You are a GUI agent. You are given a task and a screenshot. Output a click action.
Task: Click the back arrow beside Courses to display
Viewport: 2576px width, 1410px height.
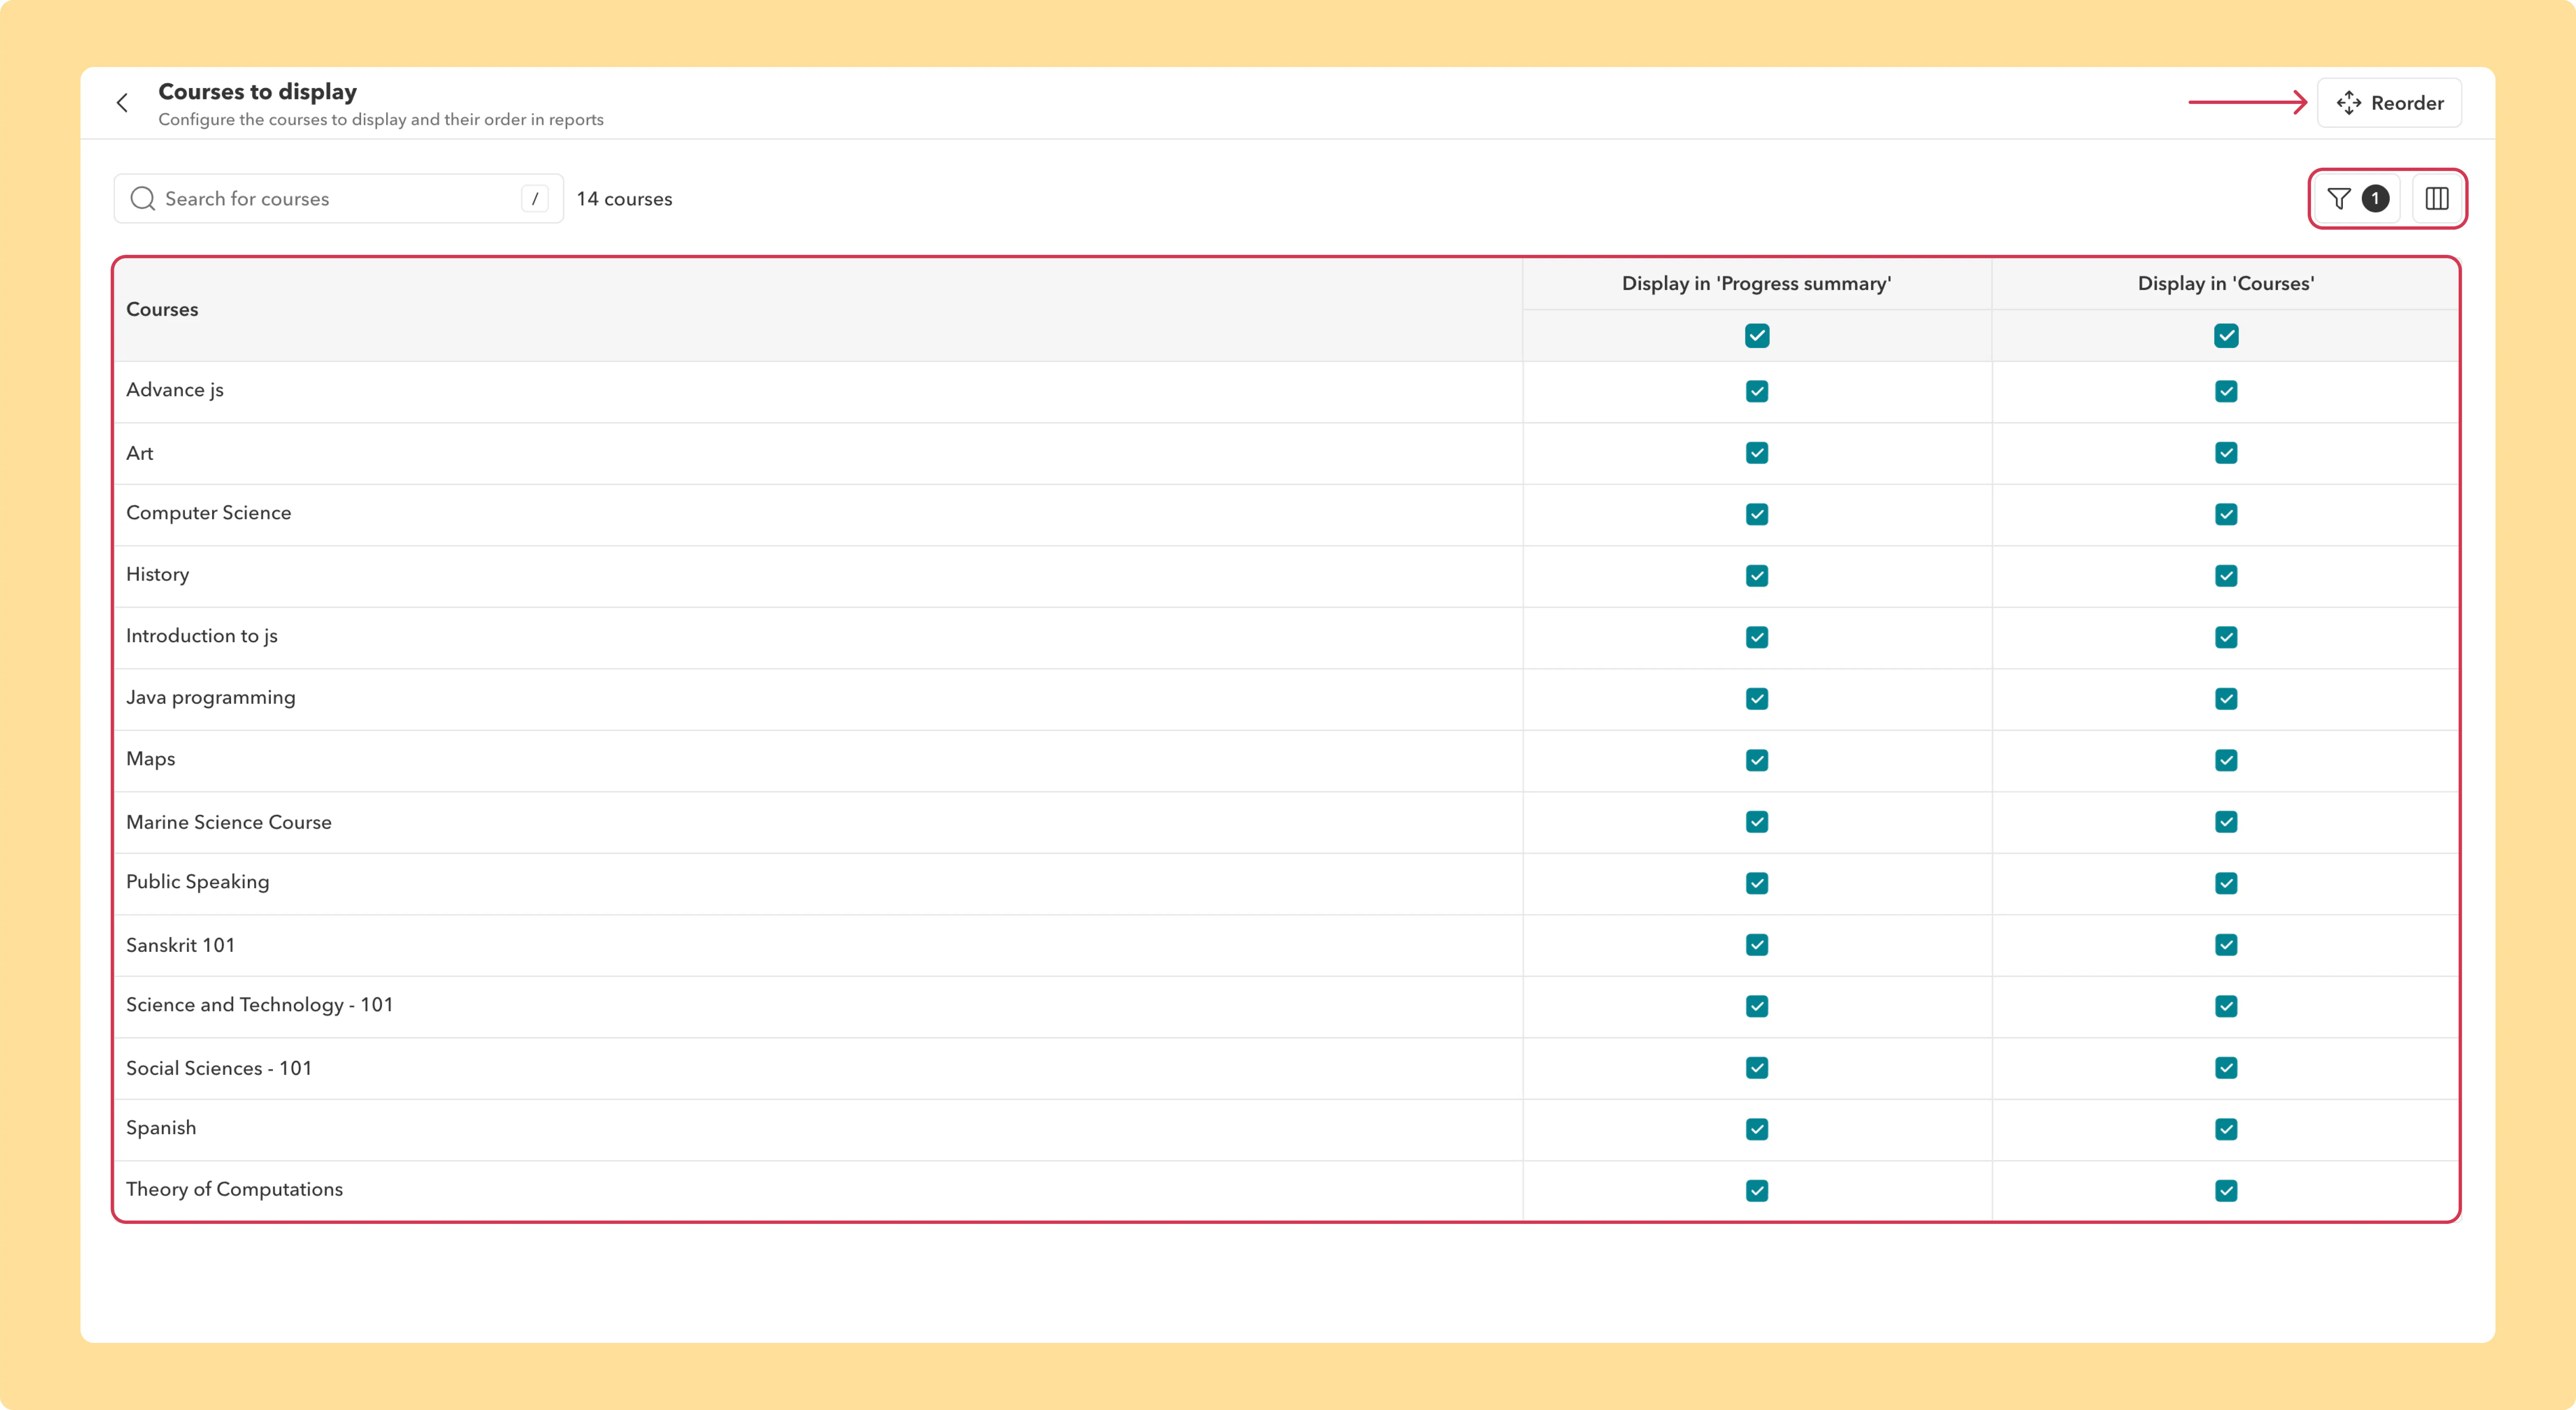pyautogui.click(x=122, y=103)
